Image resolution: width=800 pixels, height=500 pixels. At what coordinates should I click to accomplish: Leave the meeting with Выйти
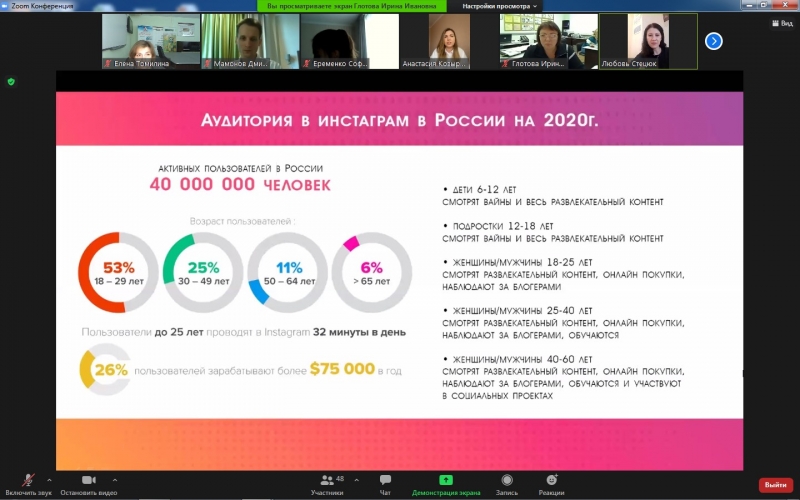pyautogui.click(x=776, y=485)
